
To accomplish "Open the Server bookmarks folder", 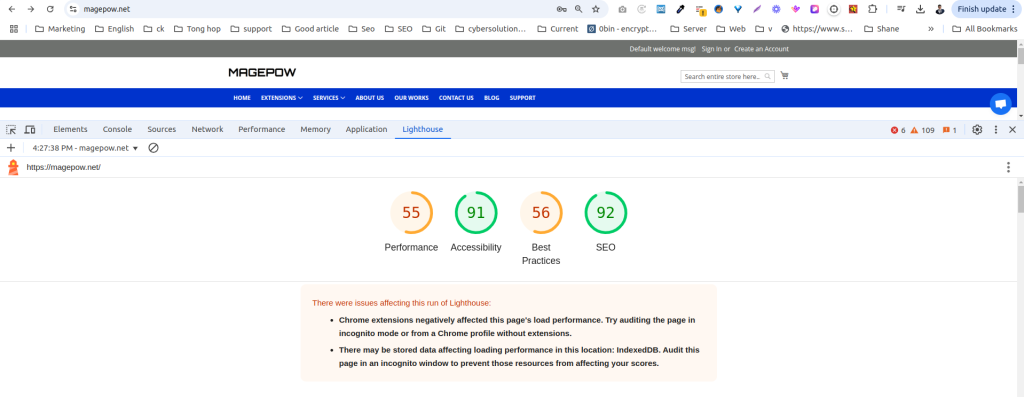I will click(x=688, y=29).
